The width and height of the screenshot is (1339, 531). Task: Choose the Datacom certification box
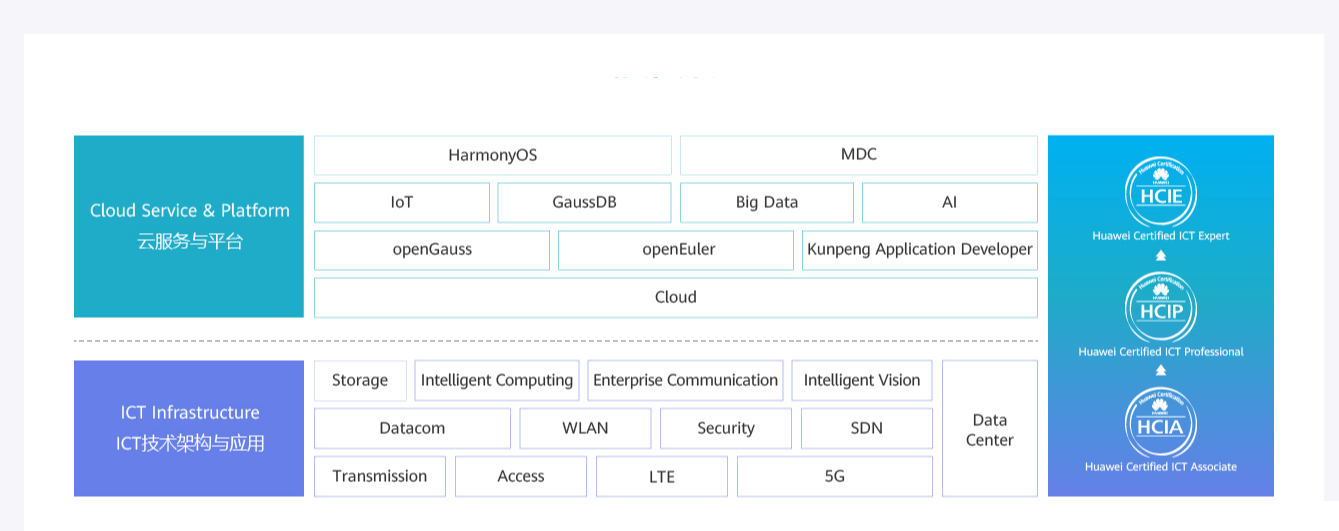pyautogui.click(x=412, y=428)
